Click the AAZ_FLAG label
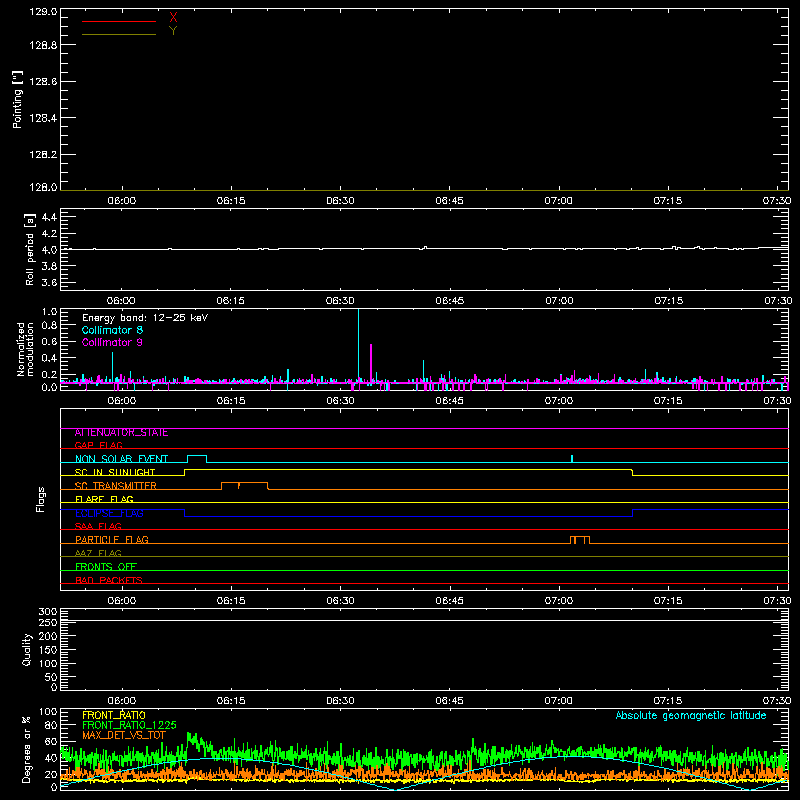Viewport: 800px width, 800px height. (98, 553)
